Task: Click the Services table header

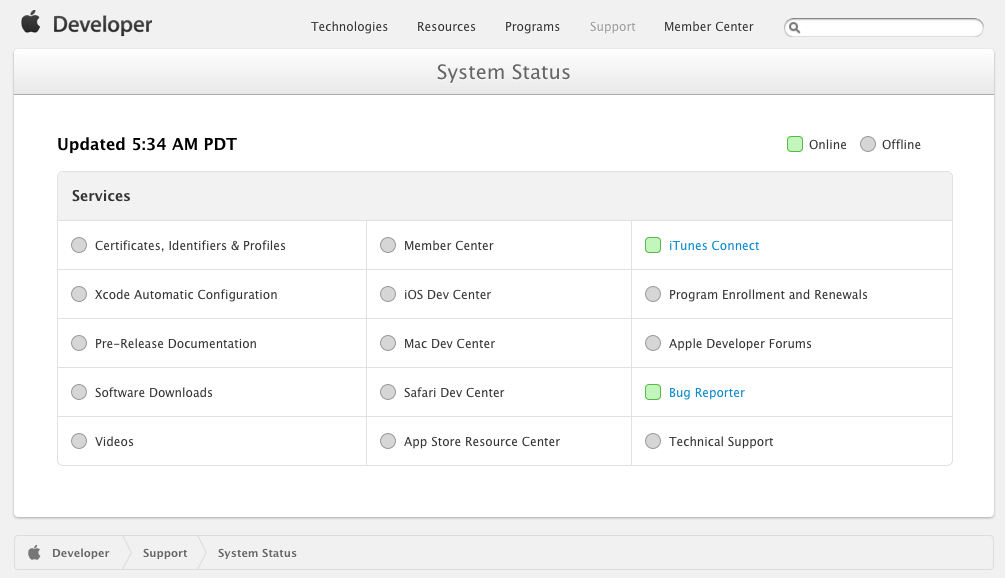Action: [505, 196]
